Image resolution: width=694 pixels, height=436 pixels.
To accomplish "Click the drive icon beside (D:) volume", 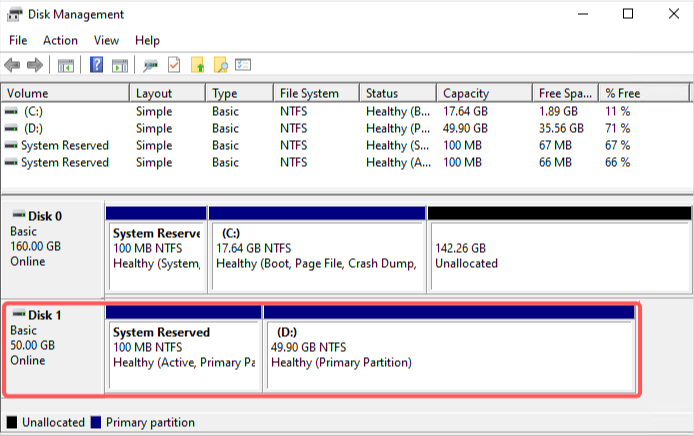I will 11,128.
